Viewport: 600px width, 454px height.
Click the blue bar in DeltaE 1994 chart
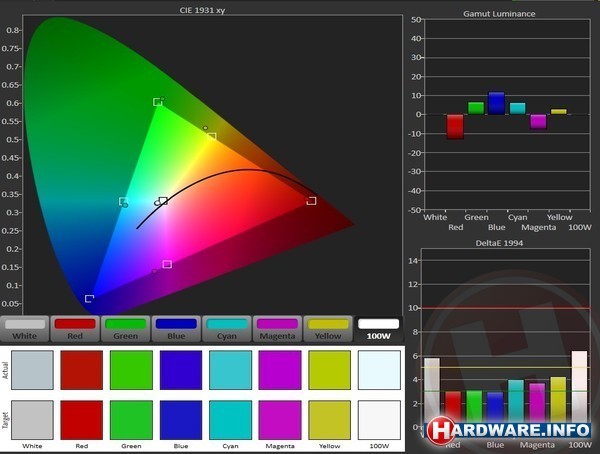(495, 406)
